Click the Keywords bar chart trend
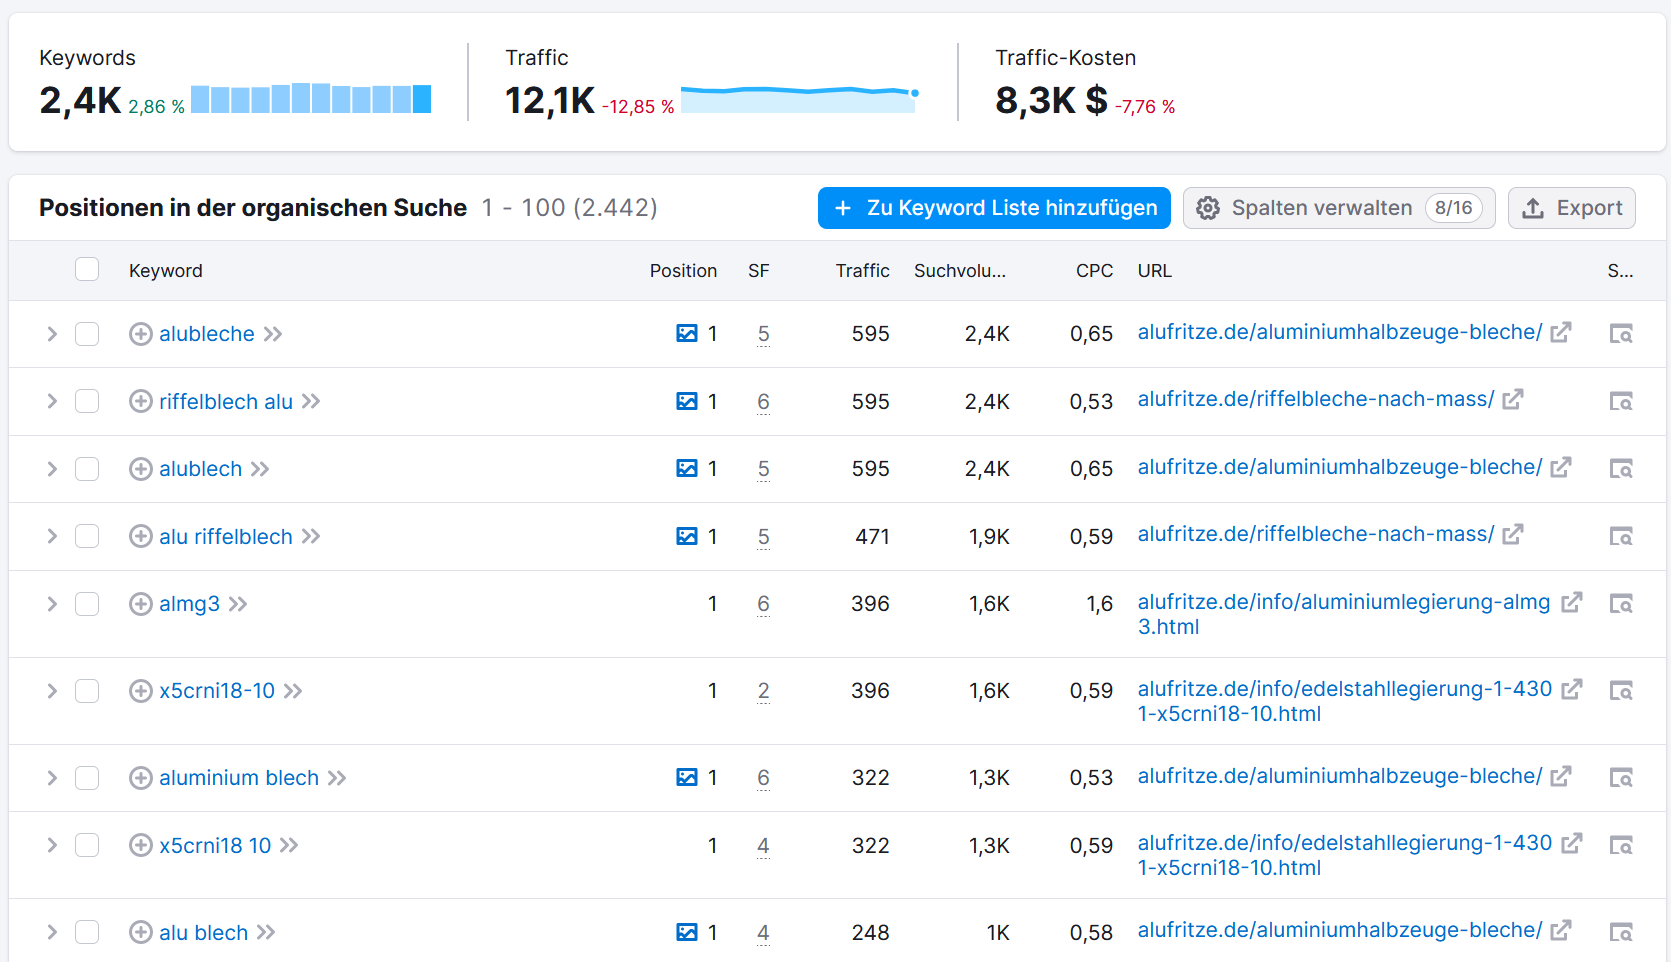 click(x=311, y=98)
